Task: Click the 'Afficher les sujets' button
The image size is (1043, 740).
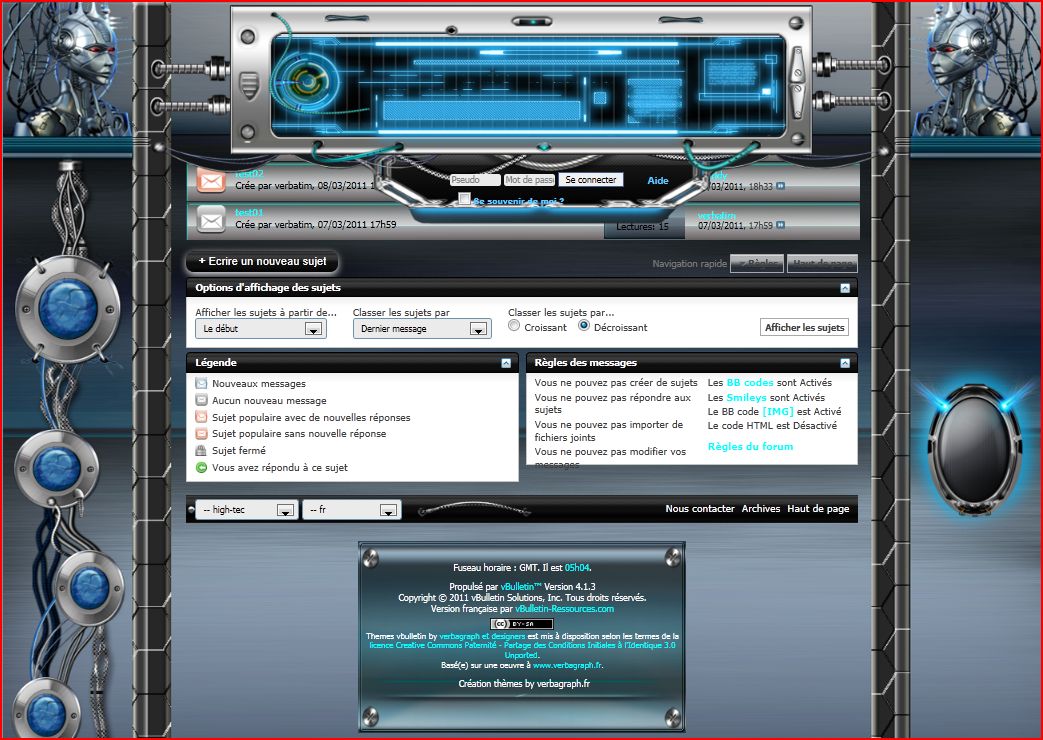Action: (x=804, y=327)
